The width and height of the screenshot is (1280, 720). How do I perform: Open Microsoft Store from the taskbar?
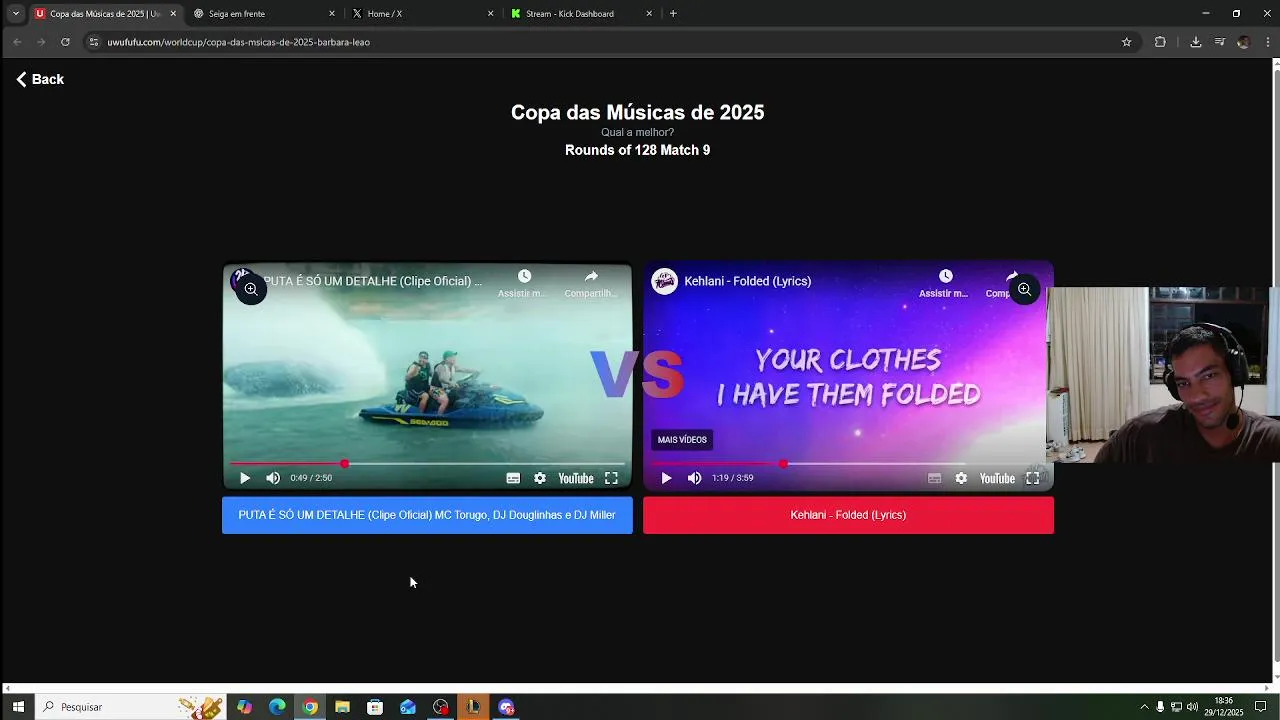375,707
